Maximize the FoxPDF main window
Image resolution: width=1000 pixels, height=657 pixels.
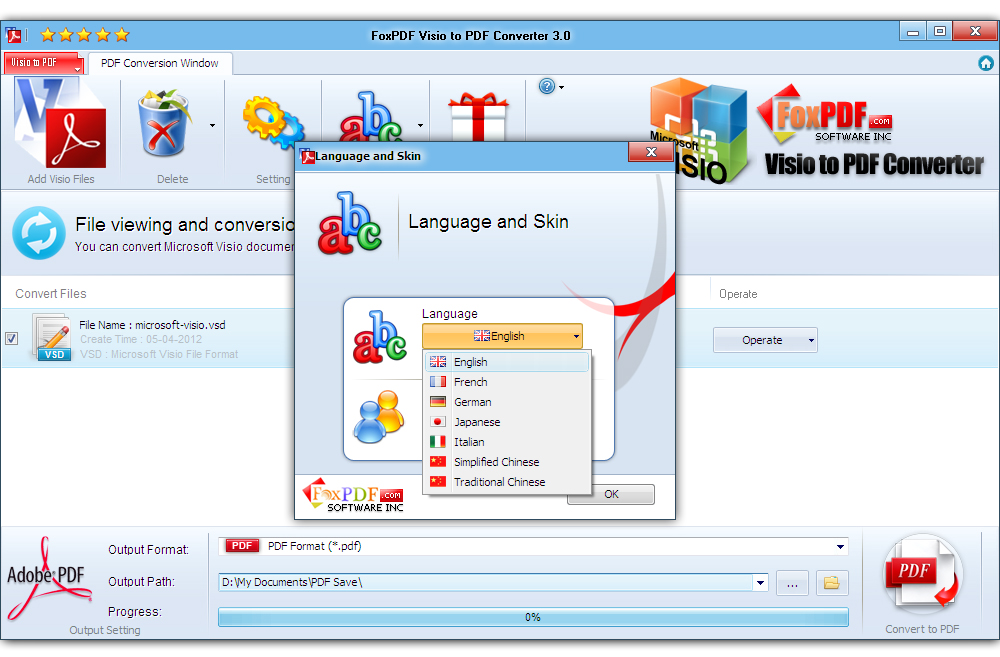[939, 31]
